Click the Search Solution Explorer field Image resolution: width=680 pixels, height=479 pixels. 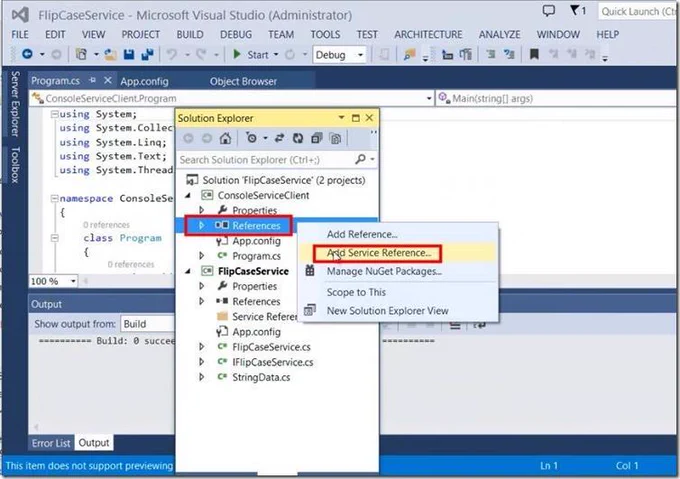point(265,160)
